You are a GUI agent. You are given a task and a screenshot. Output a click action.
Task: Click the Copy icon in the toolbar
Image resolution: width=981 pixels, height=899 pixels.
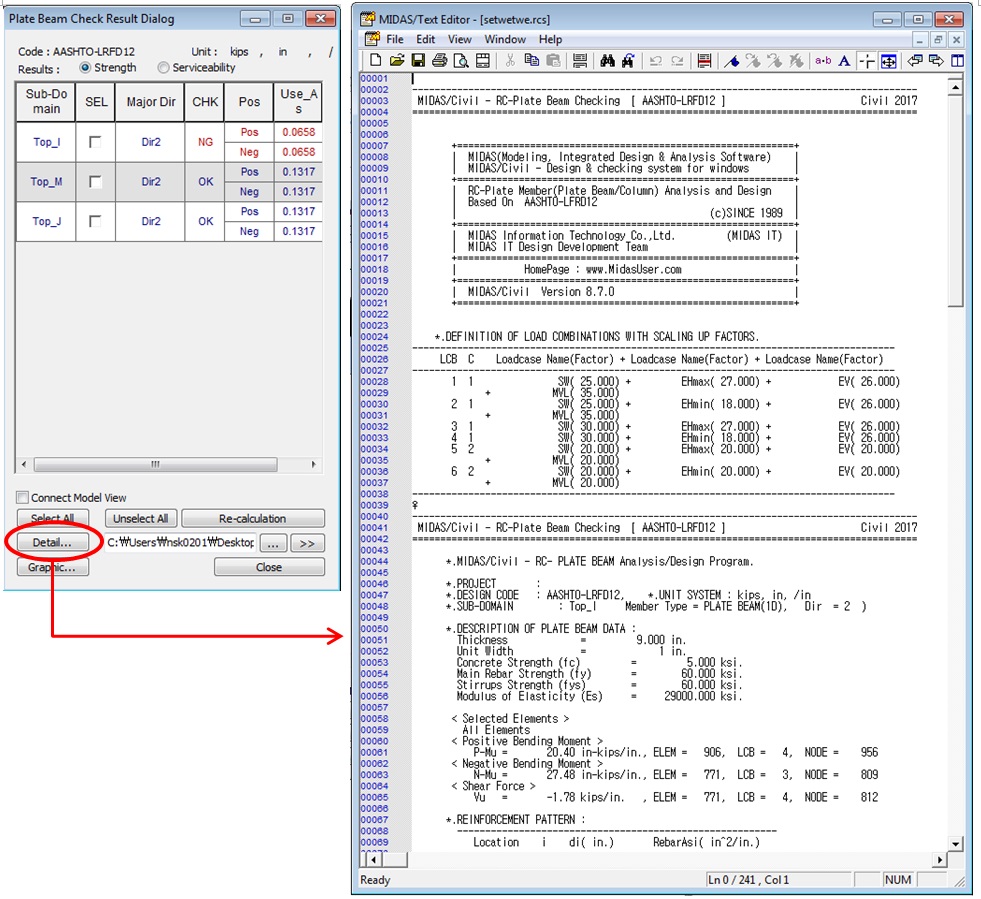532,61
